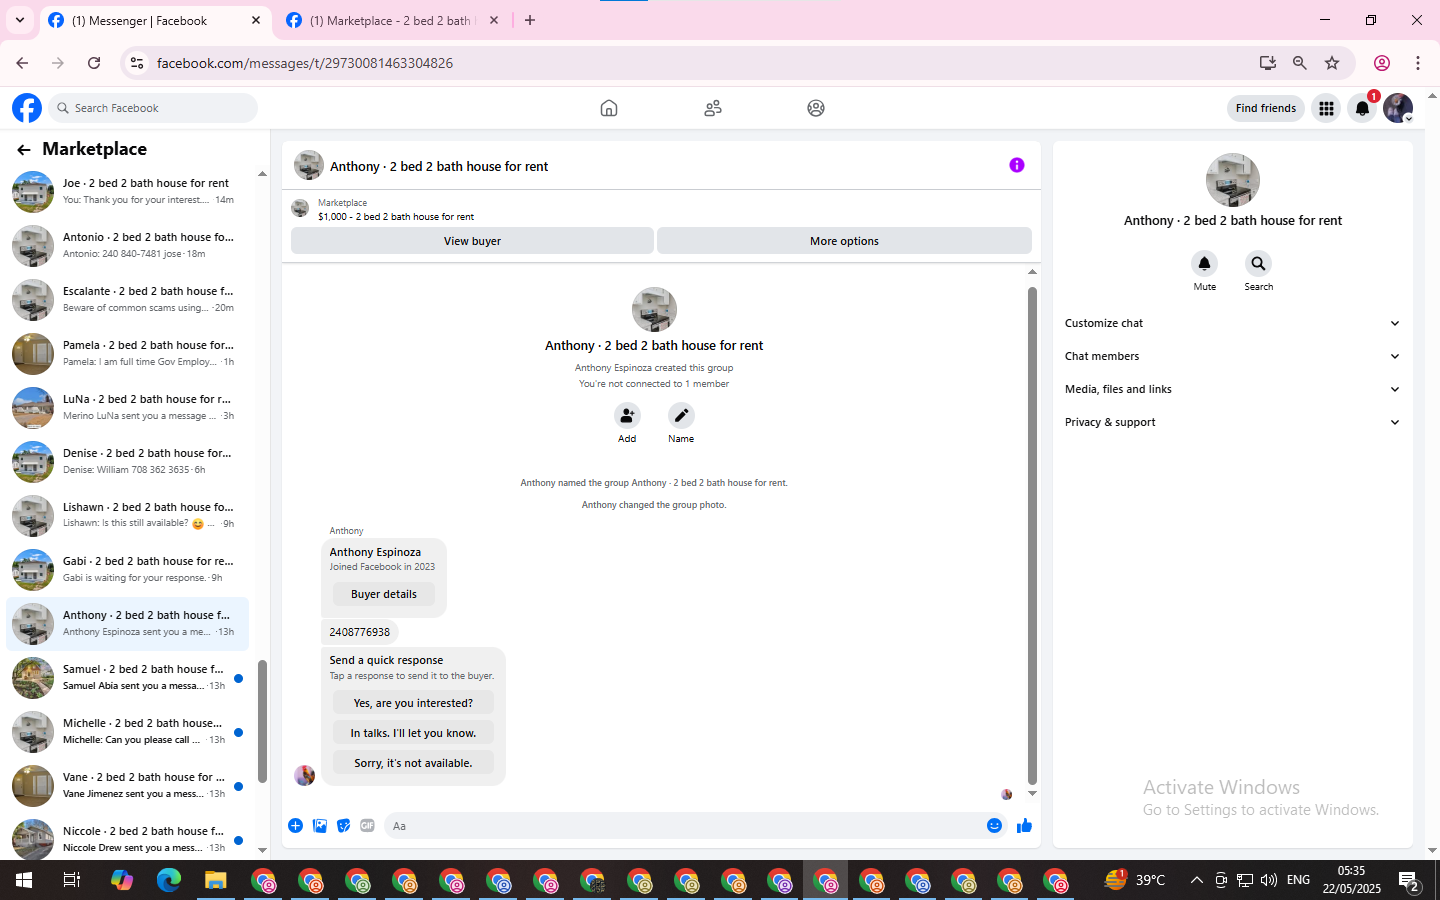Open more actions plus icon in composer

tap(296, 825)
